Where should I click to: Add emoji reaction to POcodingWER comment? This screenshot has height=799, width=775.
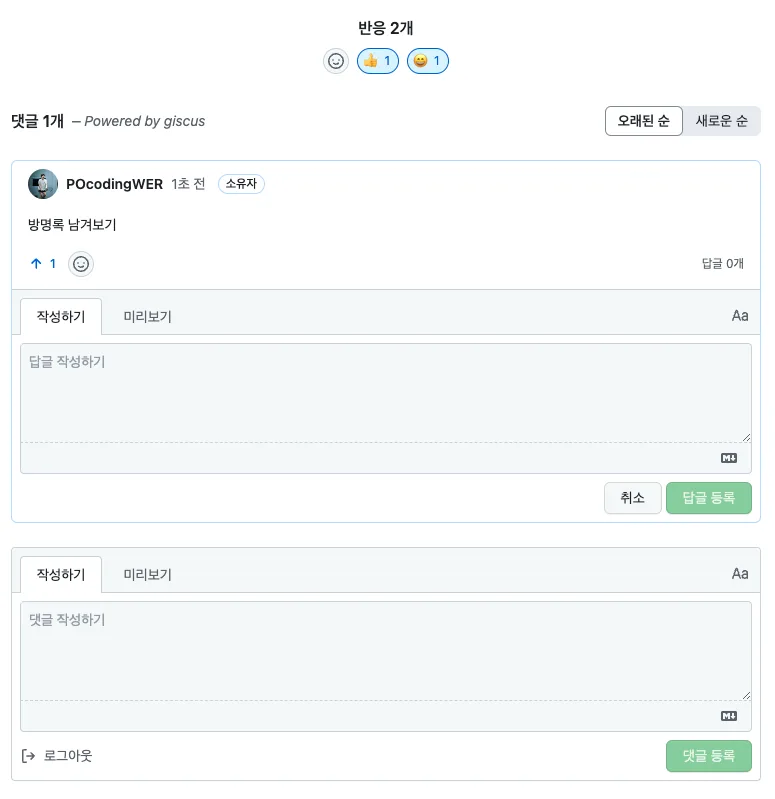point(81,264)
